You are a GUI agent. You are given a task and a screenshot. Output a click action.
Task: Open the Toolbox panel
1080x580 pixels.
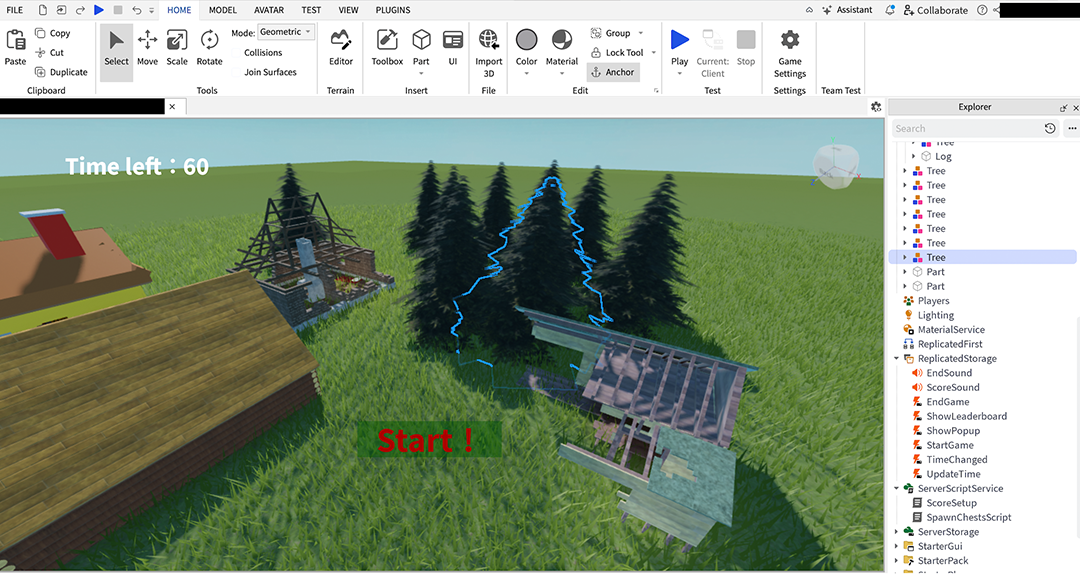coord(387,47)
